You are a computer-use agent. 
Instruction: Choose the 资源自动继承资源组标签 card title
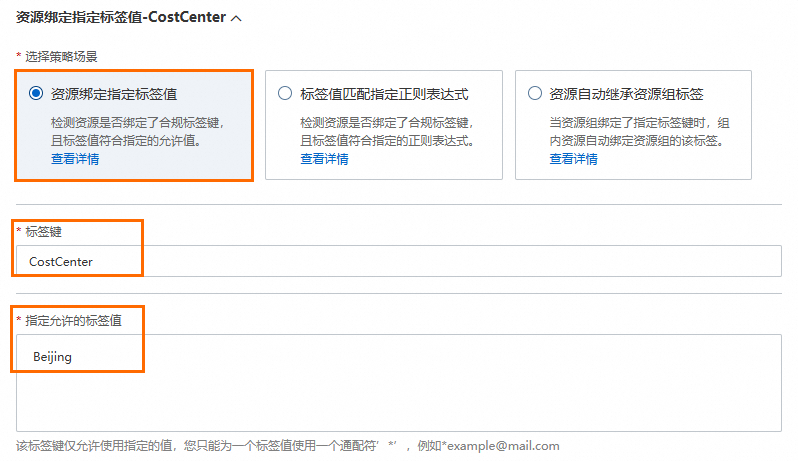coord(626,94)
